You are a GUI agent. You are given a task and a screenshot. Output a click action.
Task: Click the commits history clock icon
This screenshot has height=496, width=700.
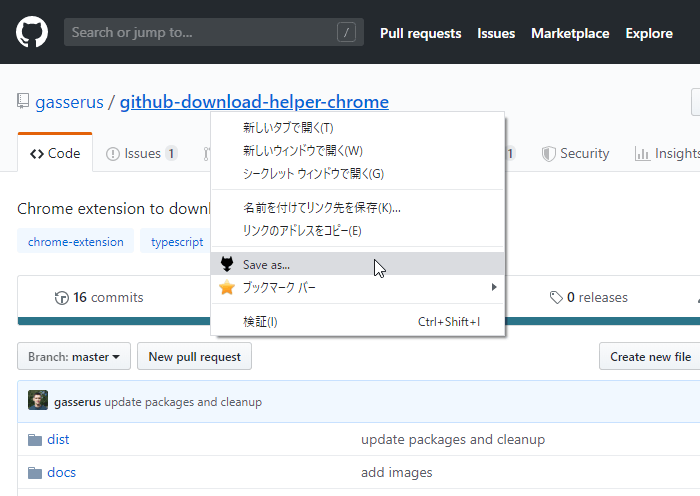pyautogui.click(x=62, y=298)
